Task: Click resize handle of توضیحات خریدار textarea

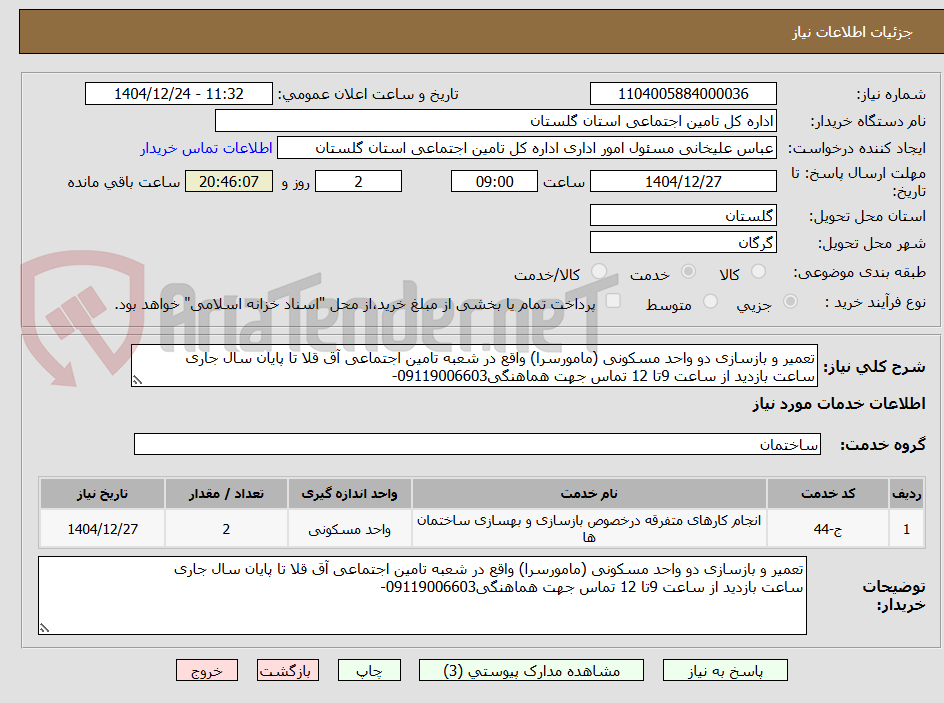Action: (x=44, y=628)
